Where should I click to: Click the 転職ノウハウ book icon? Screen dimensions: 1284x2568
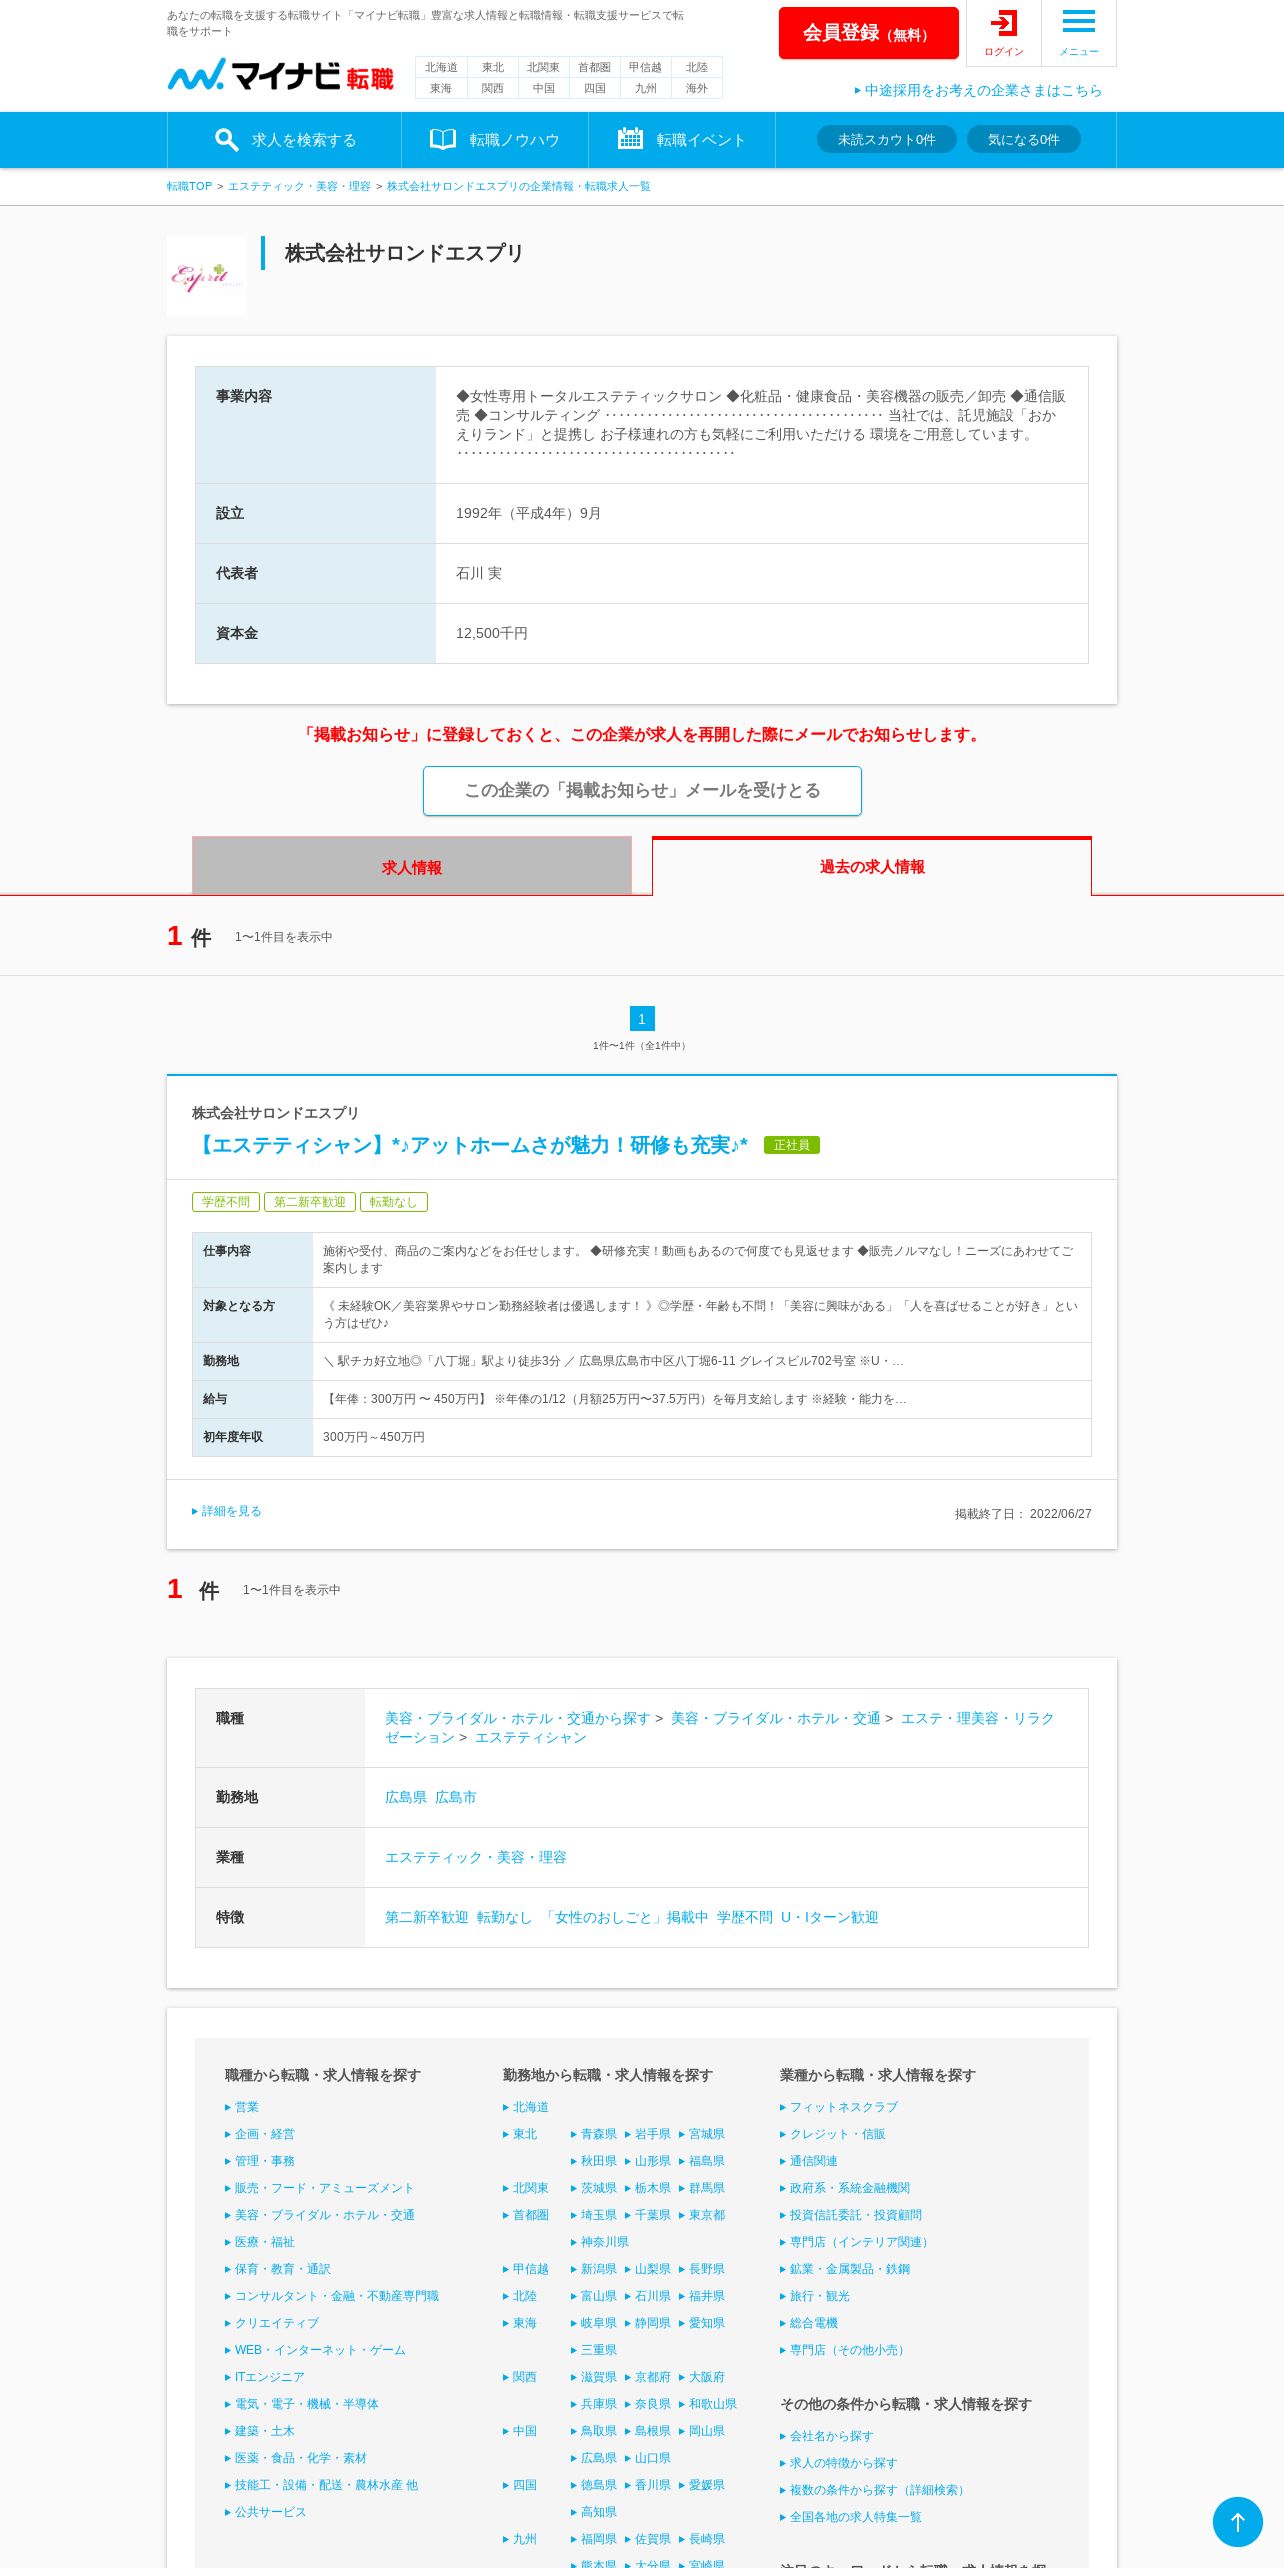[442, 140]
